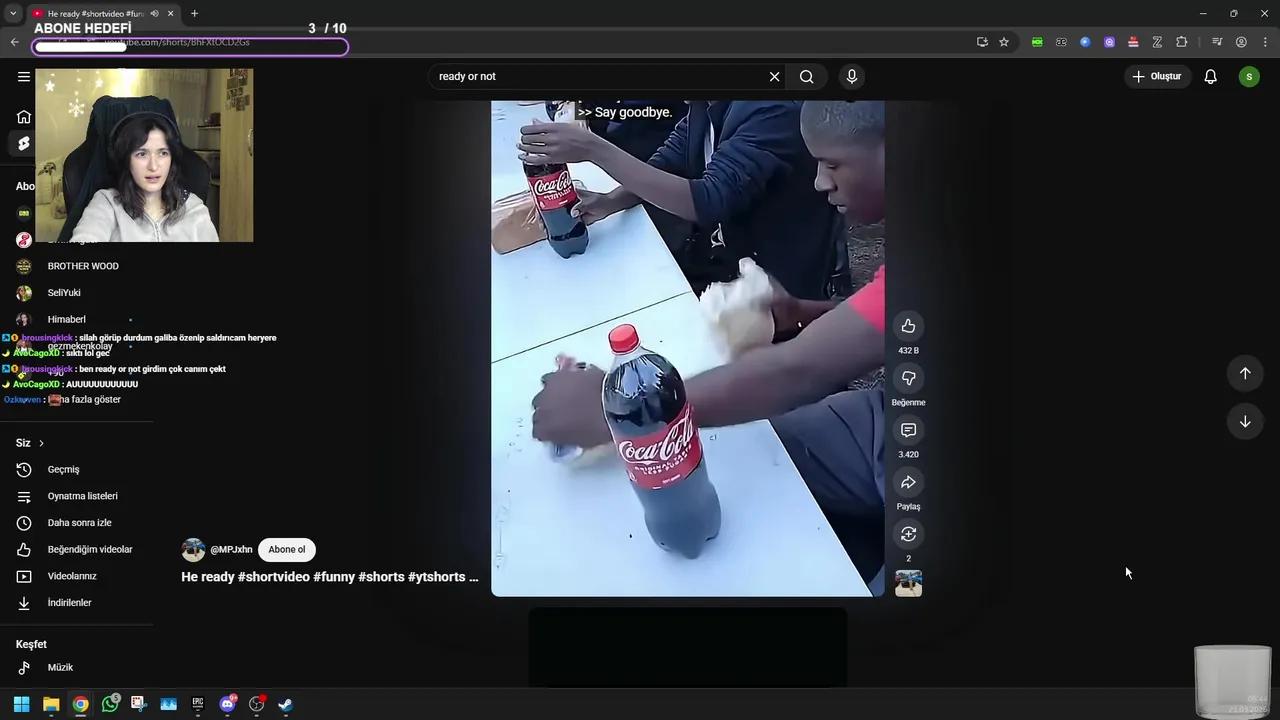Open WhatsApp from the taskbar
The height and width of the screenshot is (720, 1280).
pyautogui.click(x=110, y=704)
